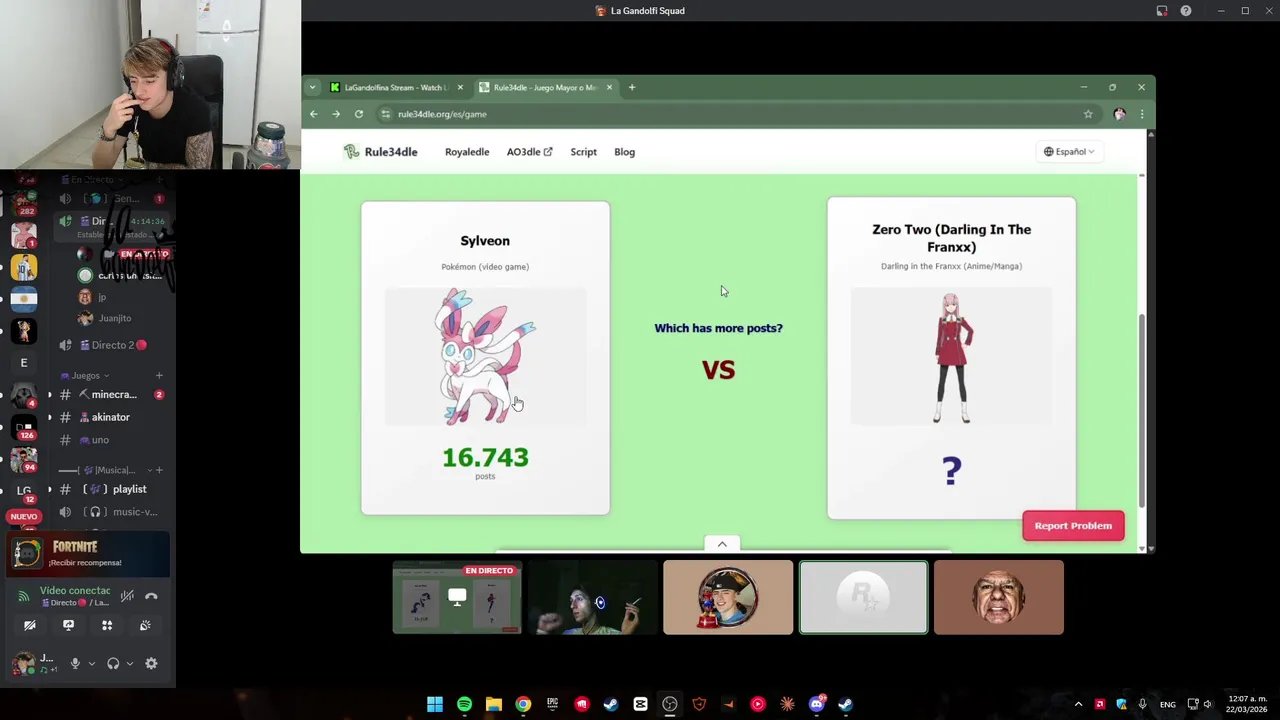Mute the Discord microphone
Viewport: 1280px width, 720px height.
(x=75, y=664)
